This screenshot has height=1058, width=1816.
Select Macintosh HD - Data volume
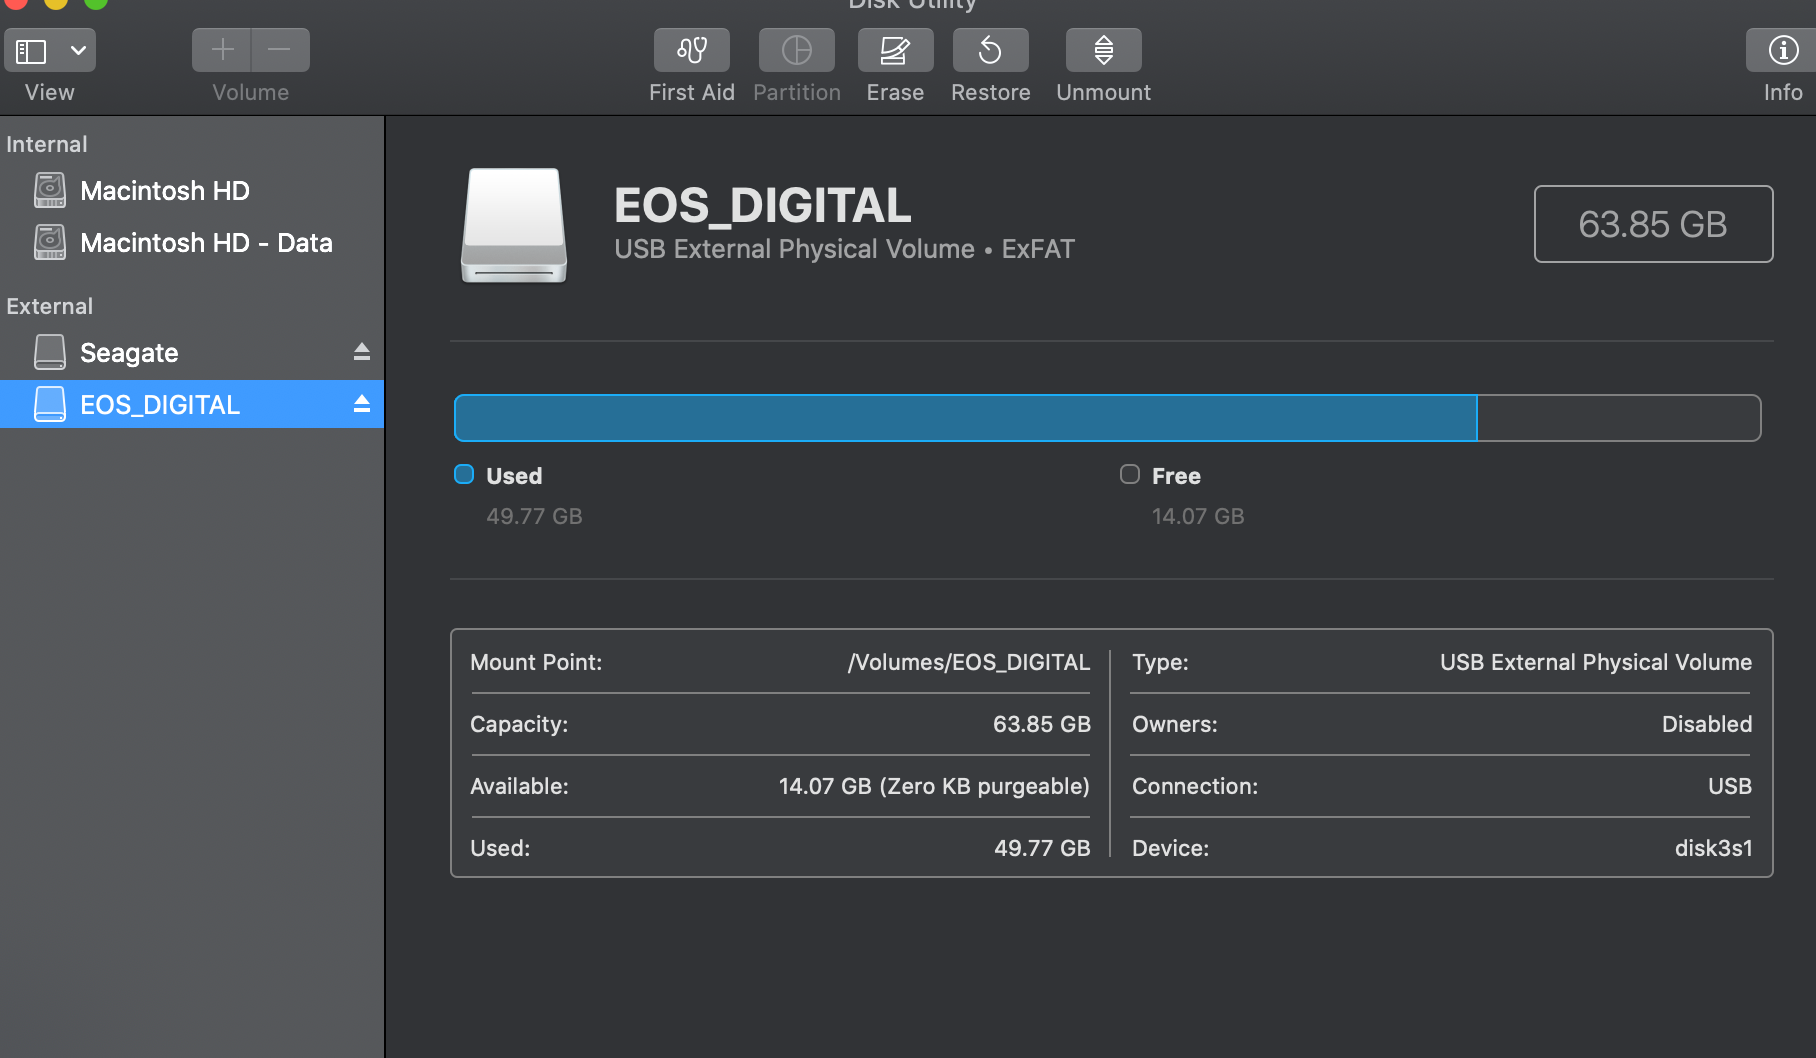pos(205,242)
